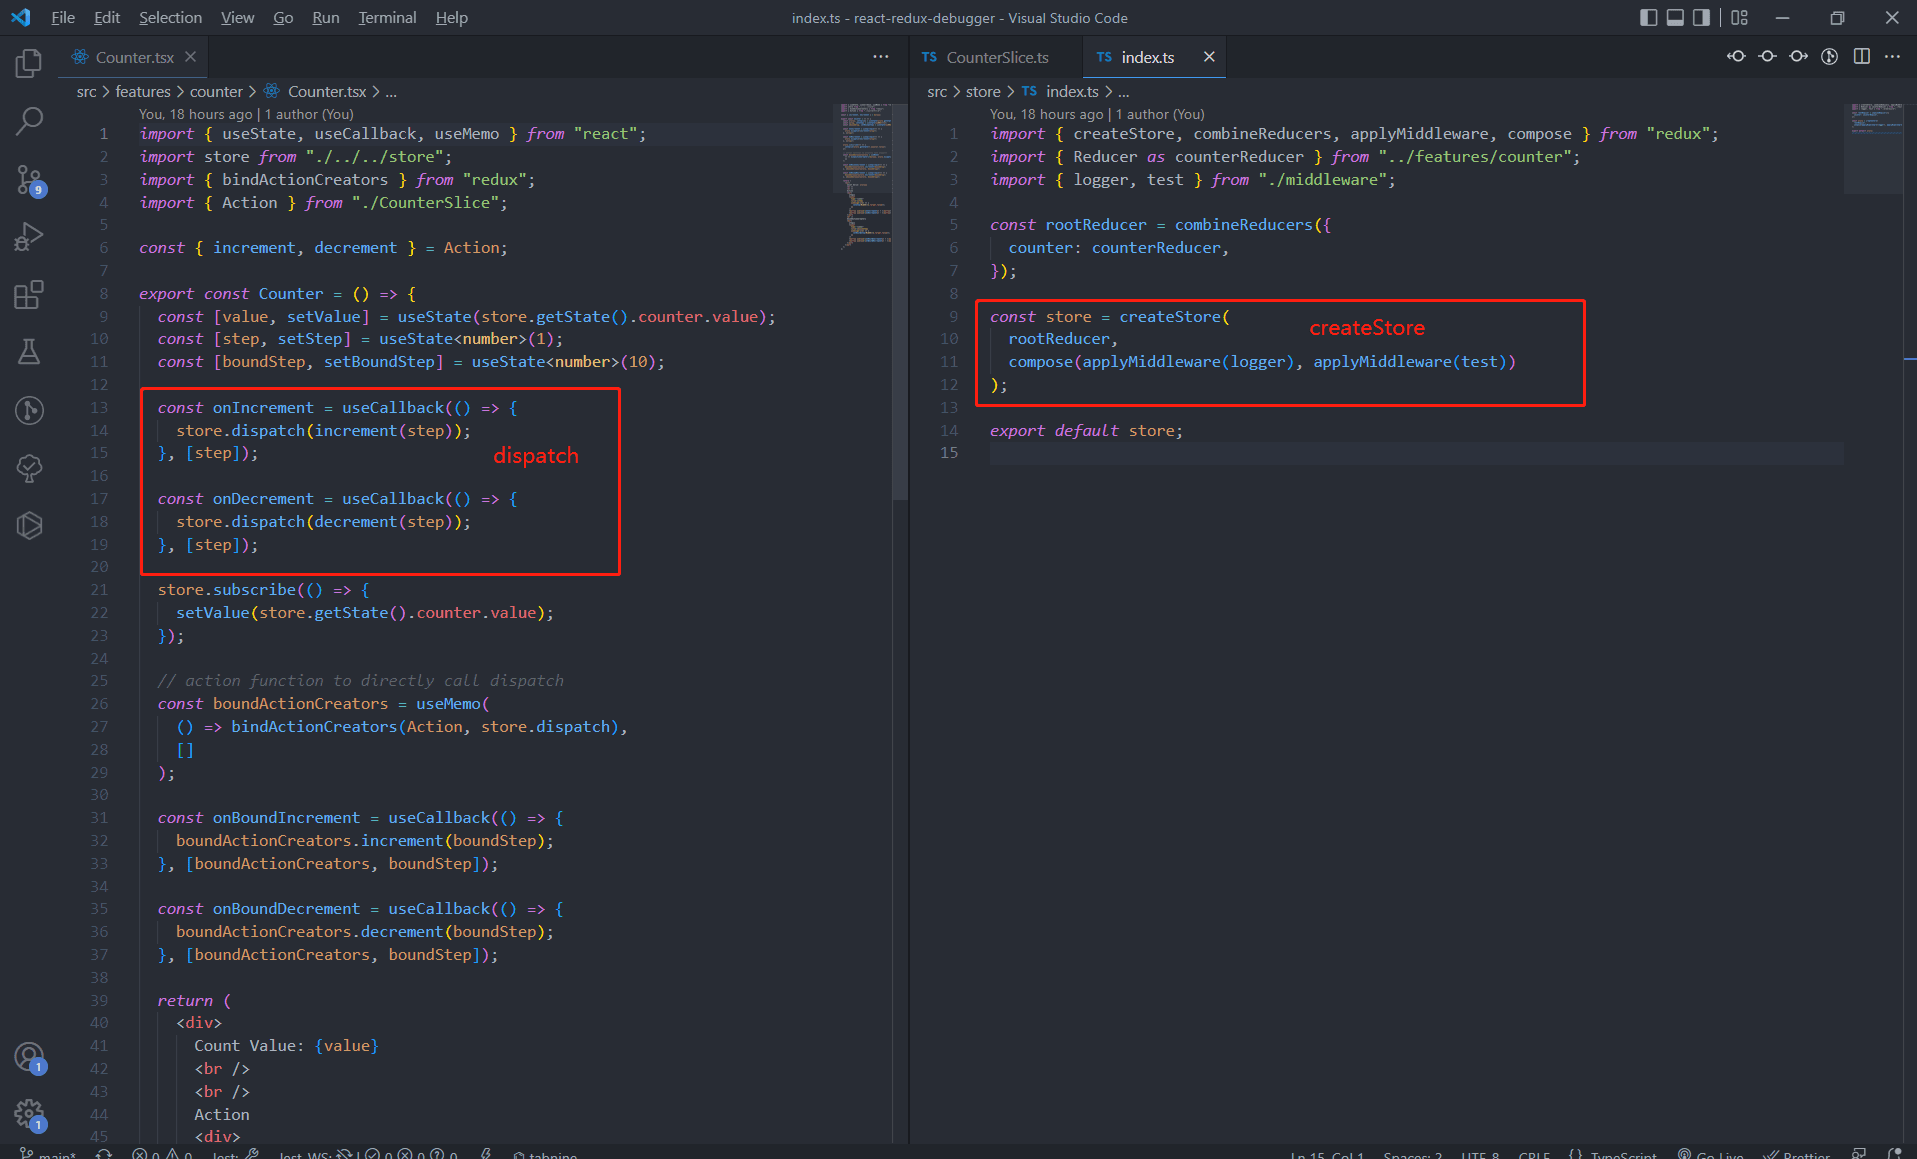Open More Actions in left editor group
The width and height of the screenshot is (1917, 1159).
(880, 57)
